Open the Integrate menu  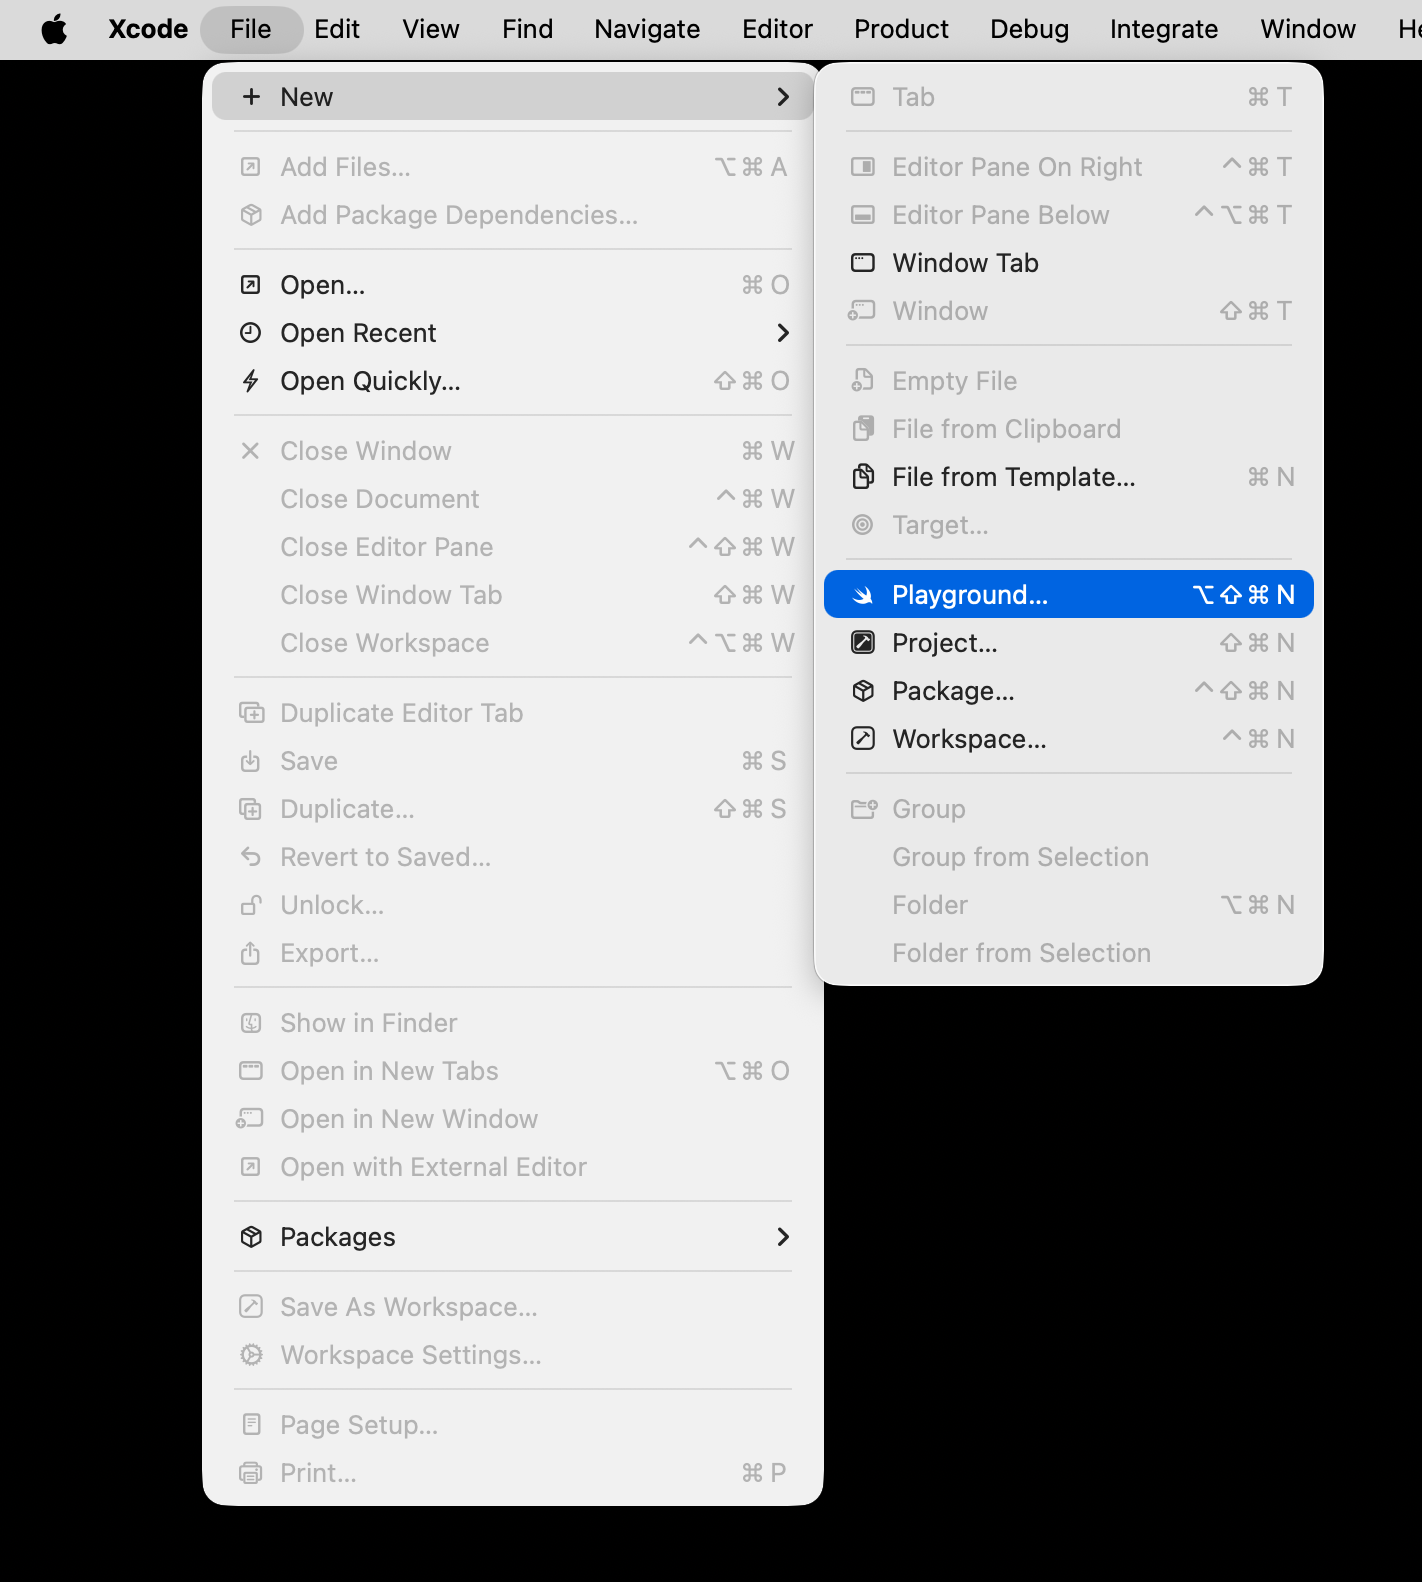click(x=1163, y=29)
